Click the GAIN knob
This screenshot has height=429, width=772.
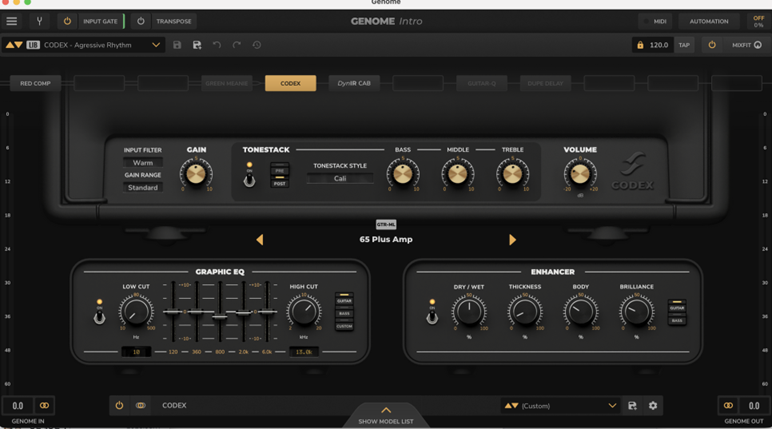pyautogui.click(x=196, y=173)
